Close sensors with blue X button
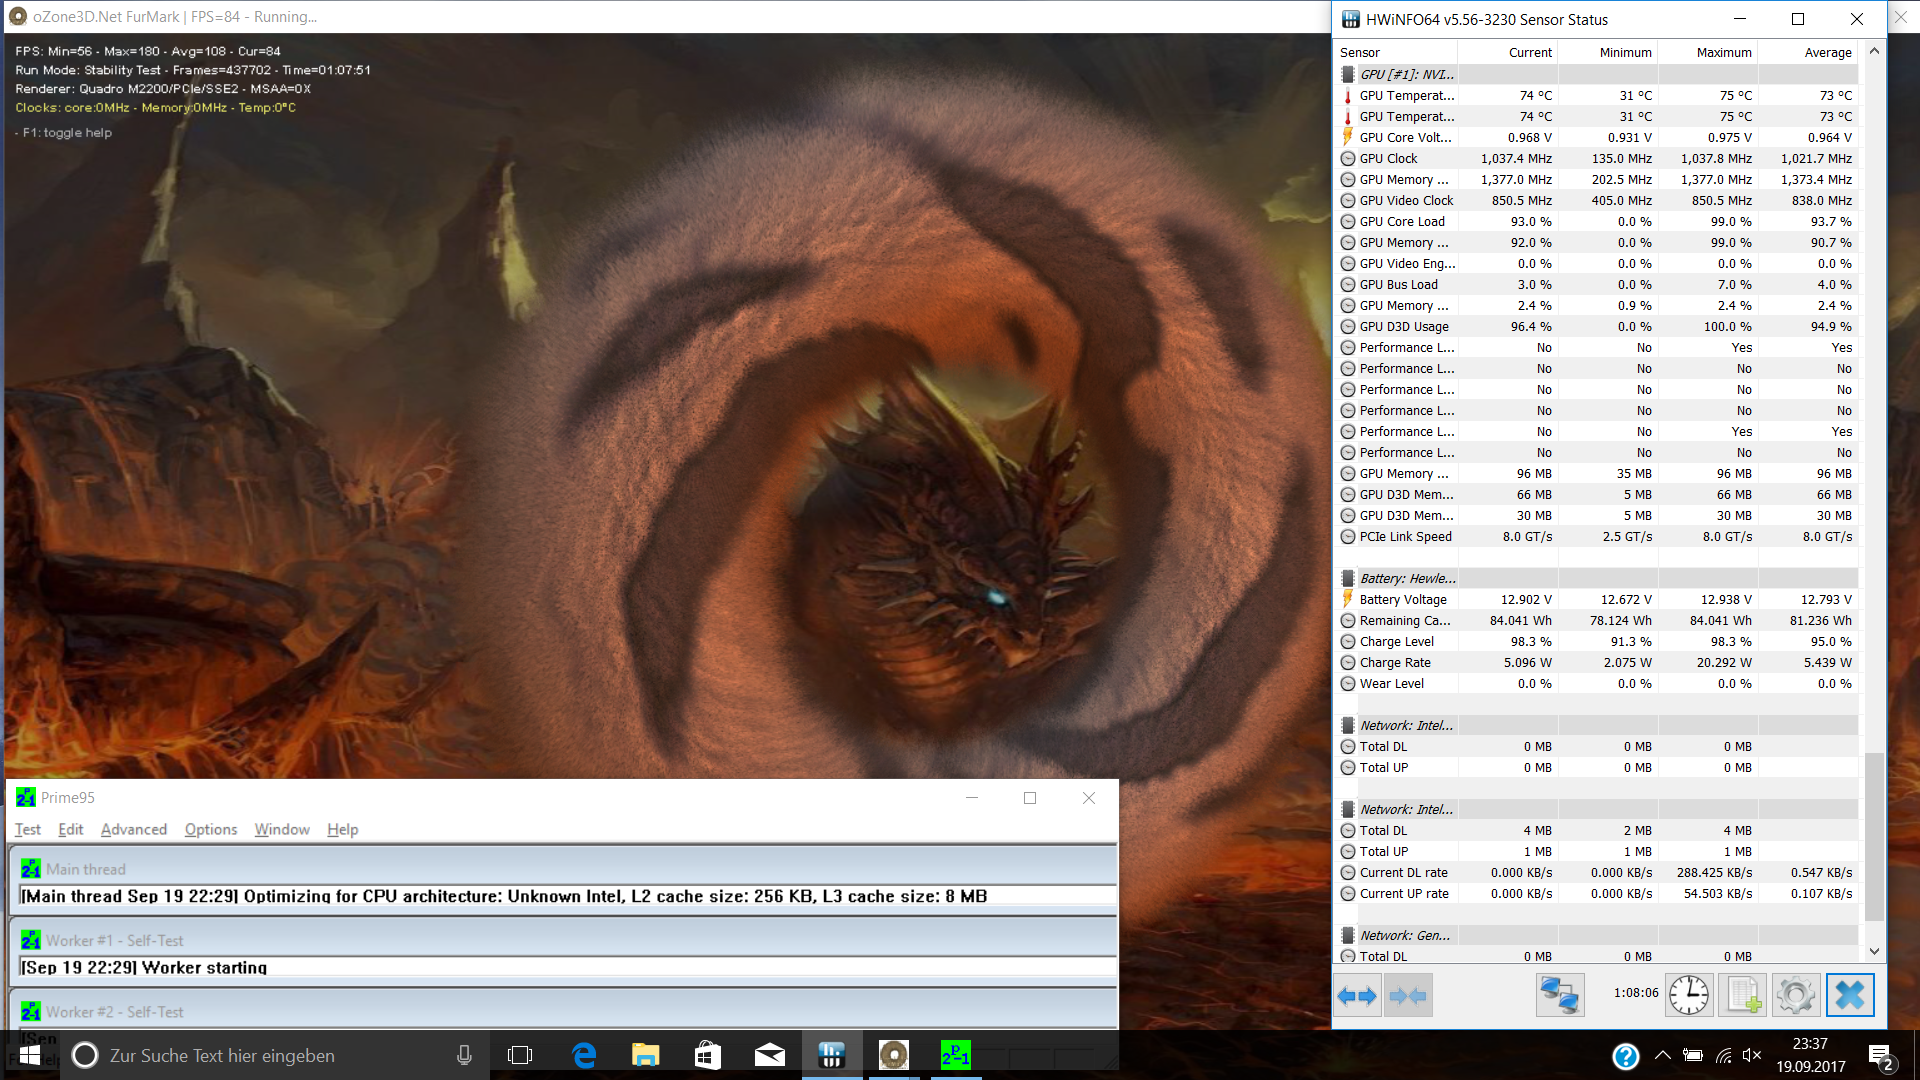 click(1850, 995)
